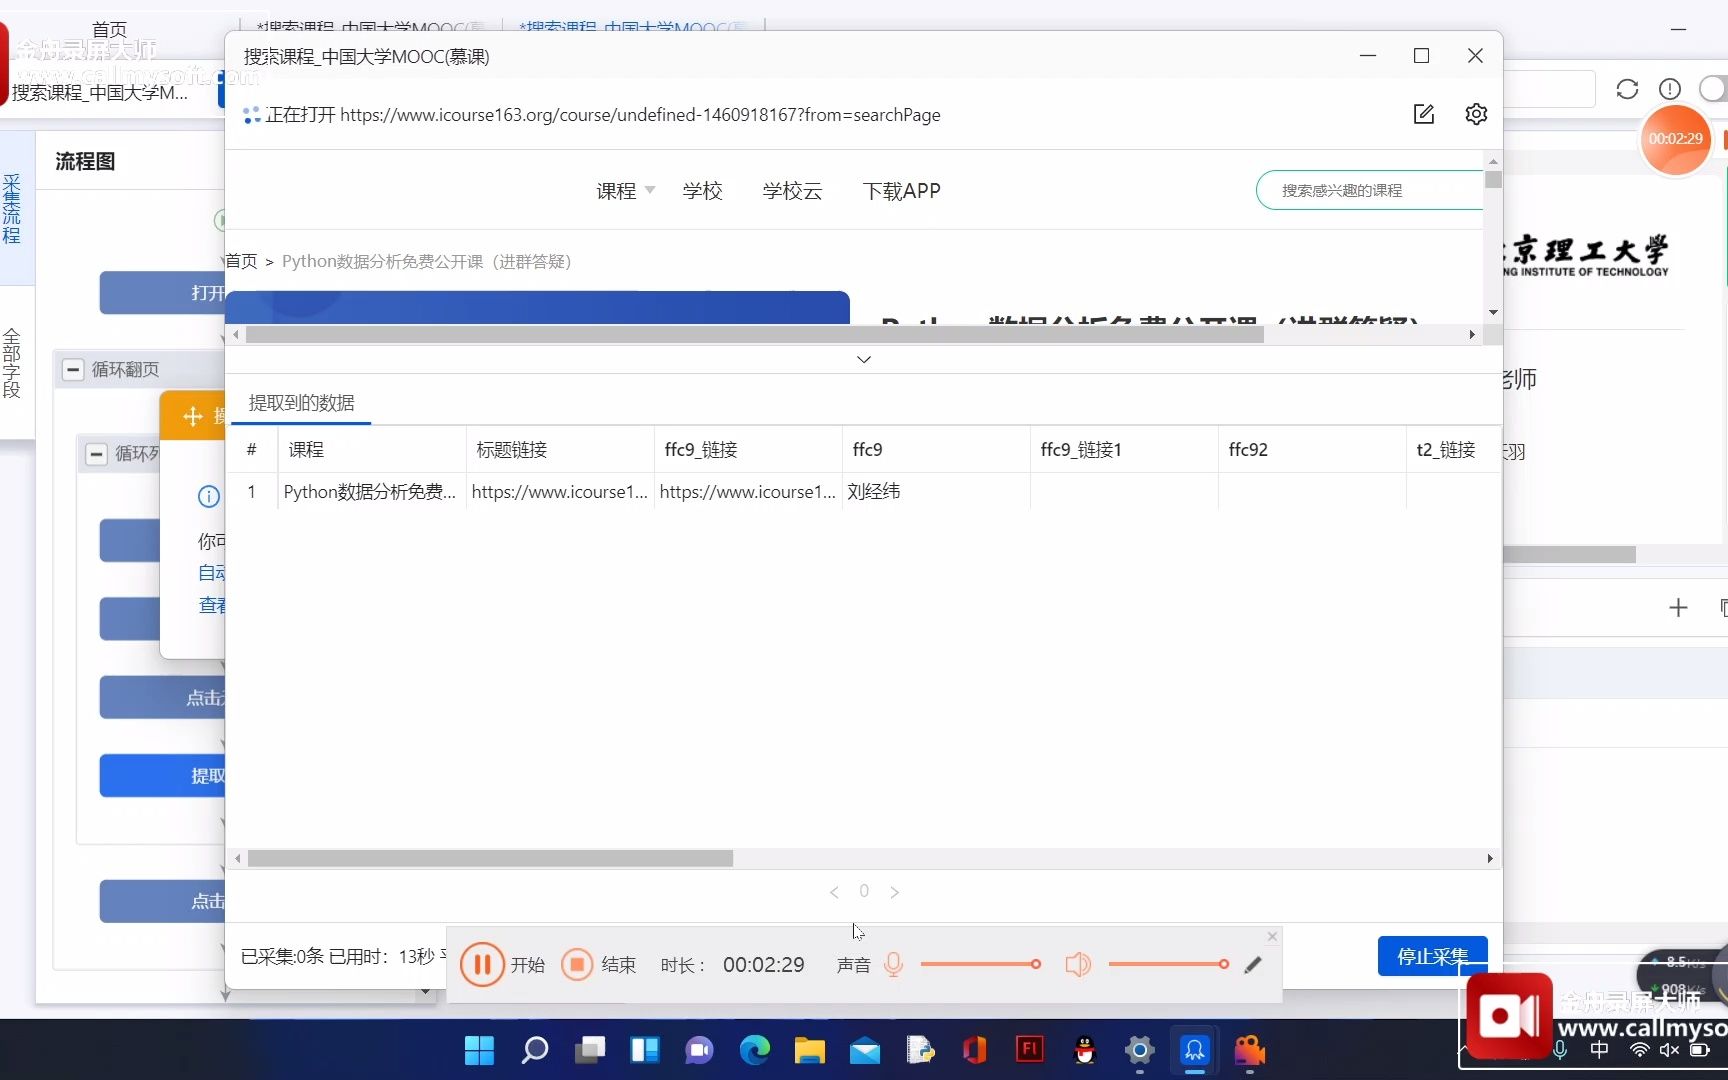
Task: Click the orange move cross icon on popup
Action: [192, 416]
